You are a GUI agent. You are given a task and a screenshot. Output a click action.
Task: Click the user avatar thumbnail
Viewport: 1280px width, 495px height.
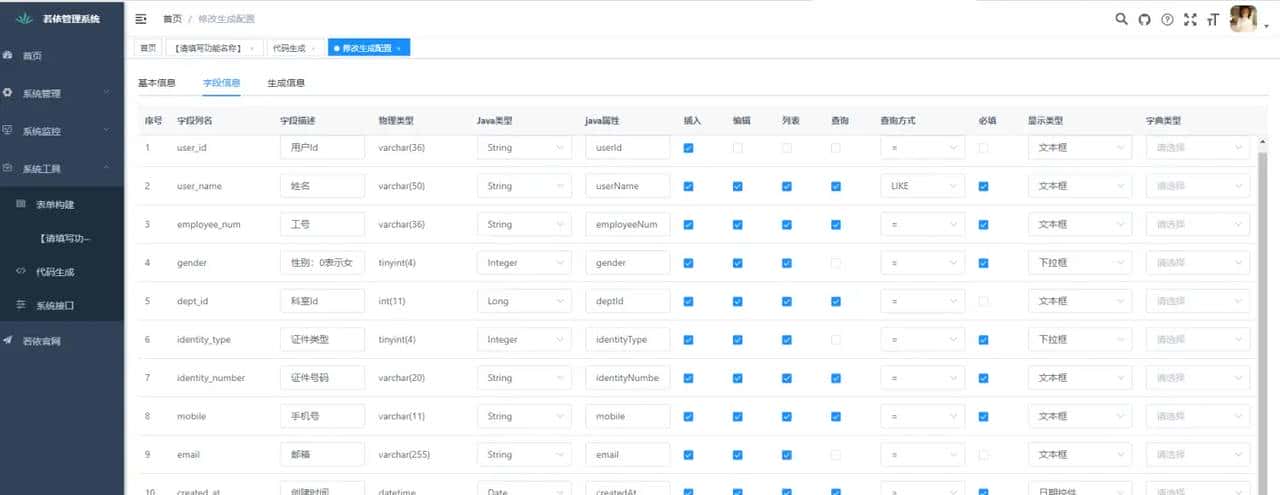pos(1243,19)
